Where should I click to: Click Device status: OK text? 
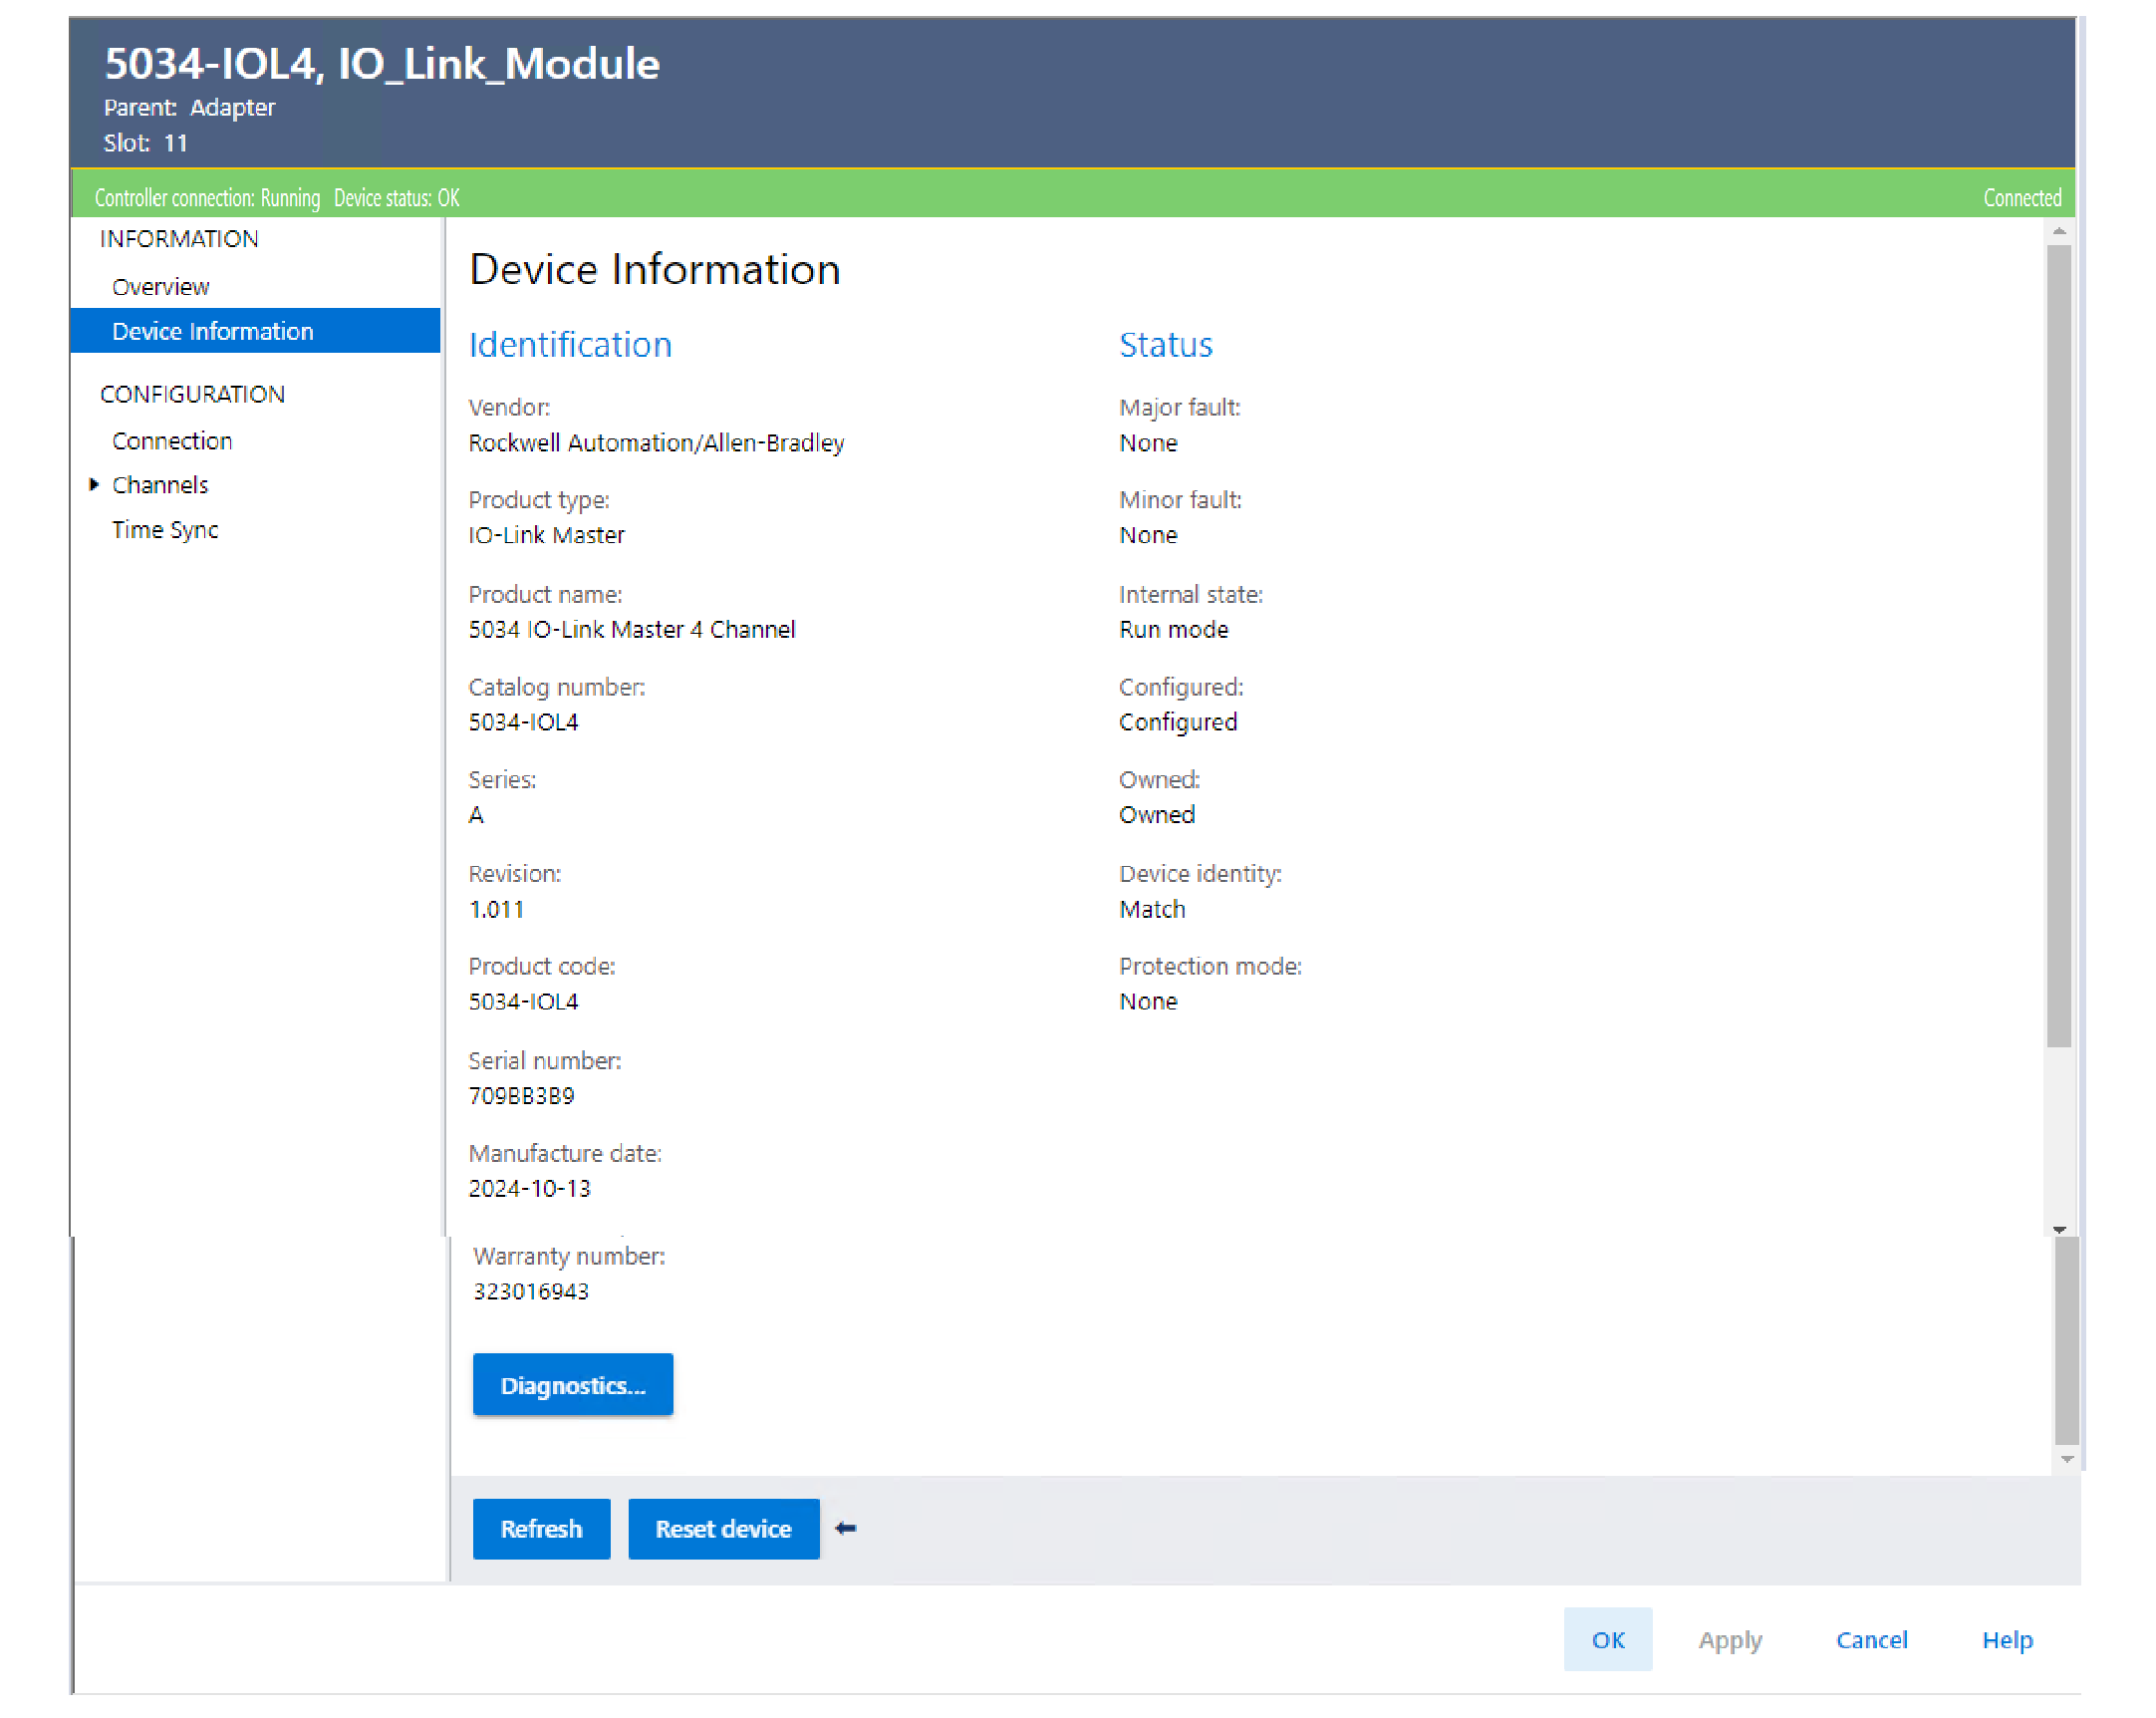[x=397, y=198]
